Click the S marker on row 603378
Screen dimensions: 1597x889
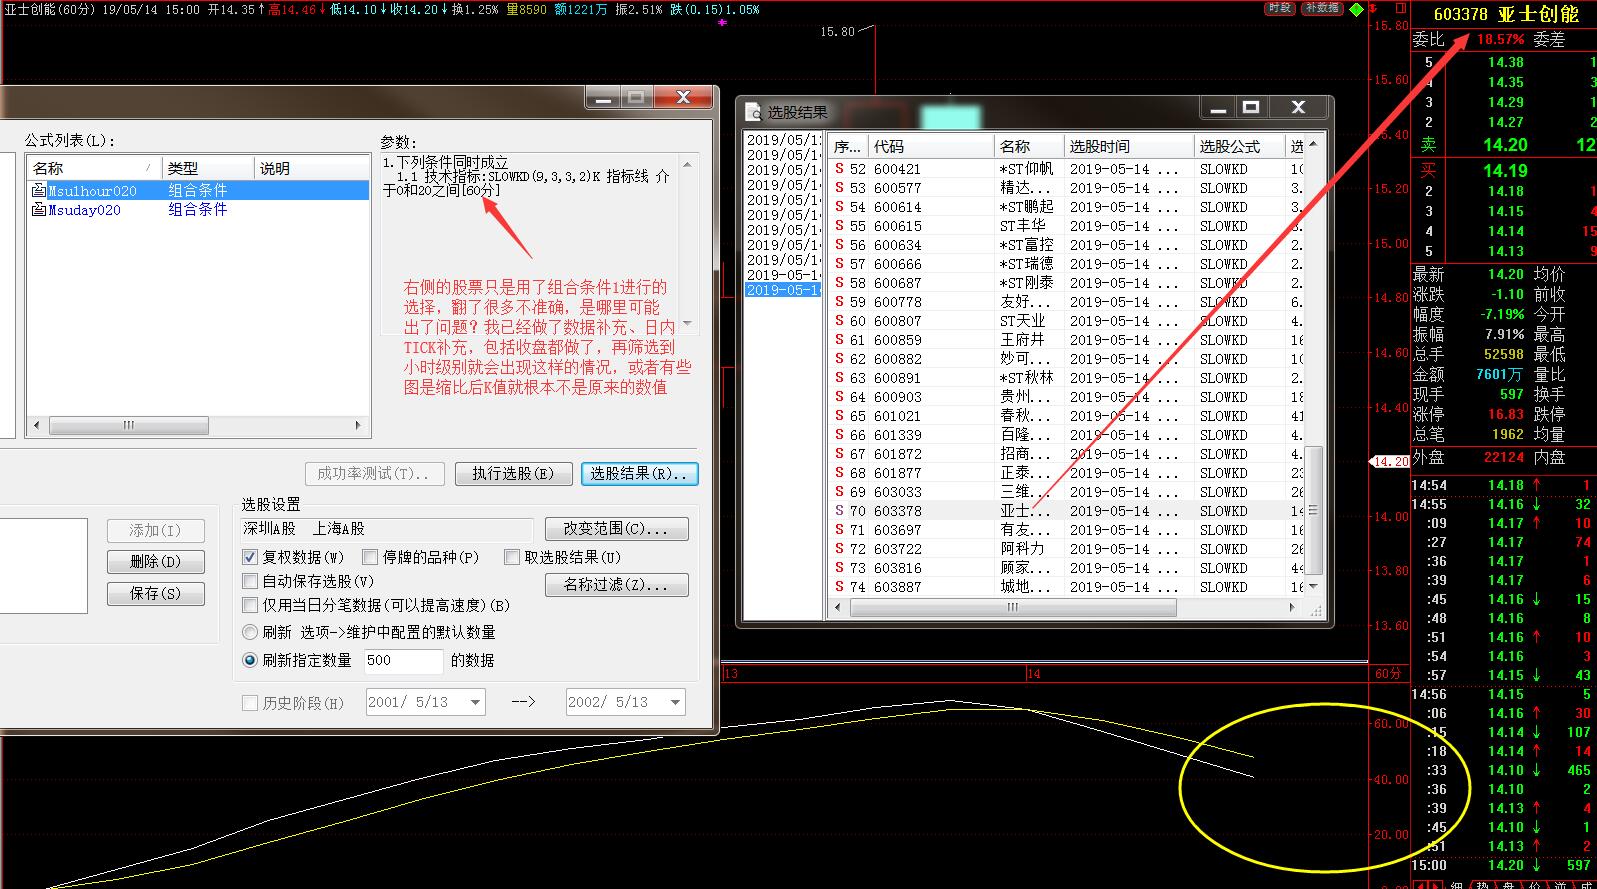click(839, 511)
